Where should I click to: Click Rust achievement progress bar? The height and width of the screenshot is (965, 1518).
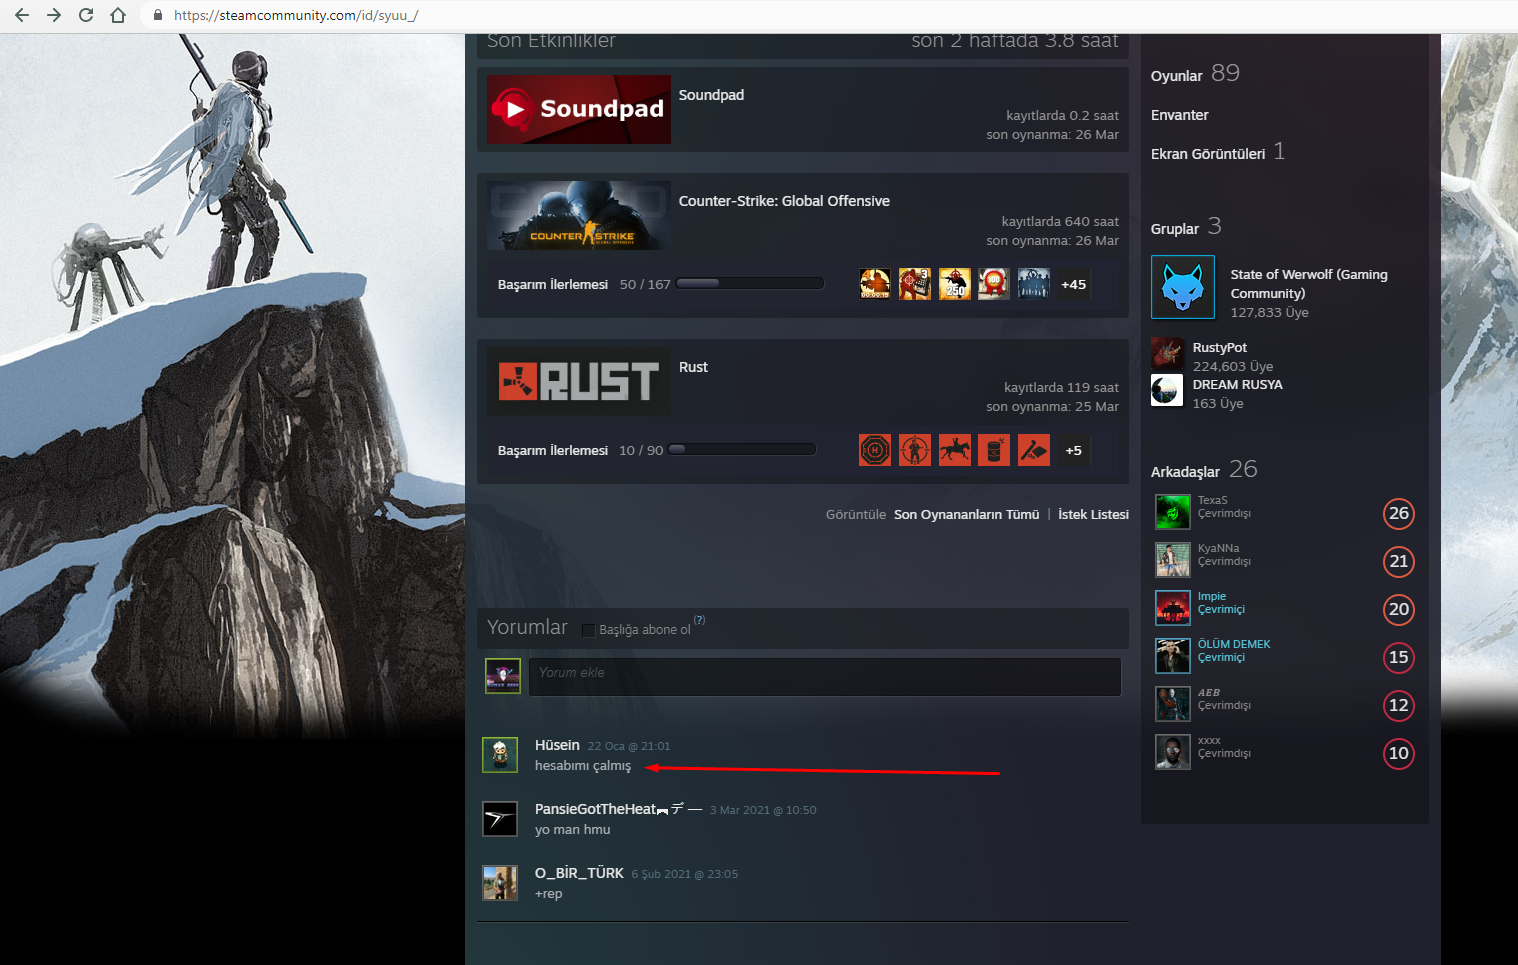point(742,449)
